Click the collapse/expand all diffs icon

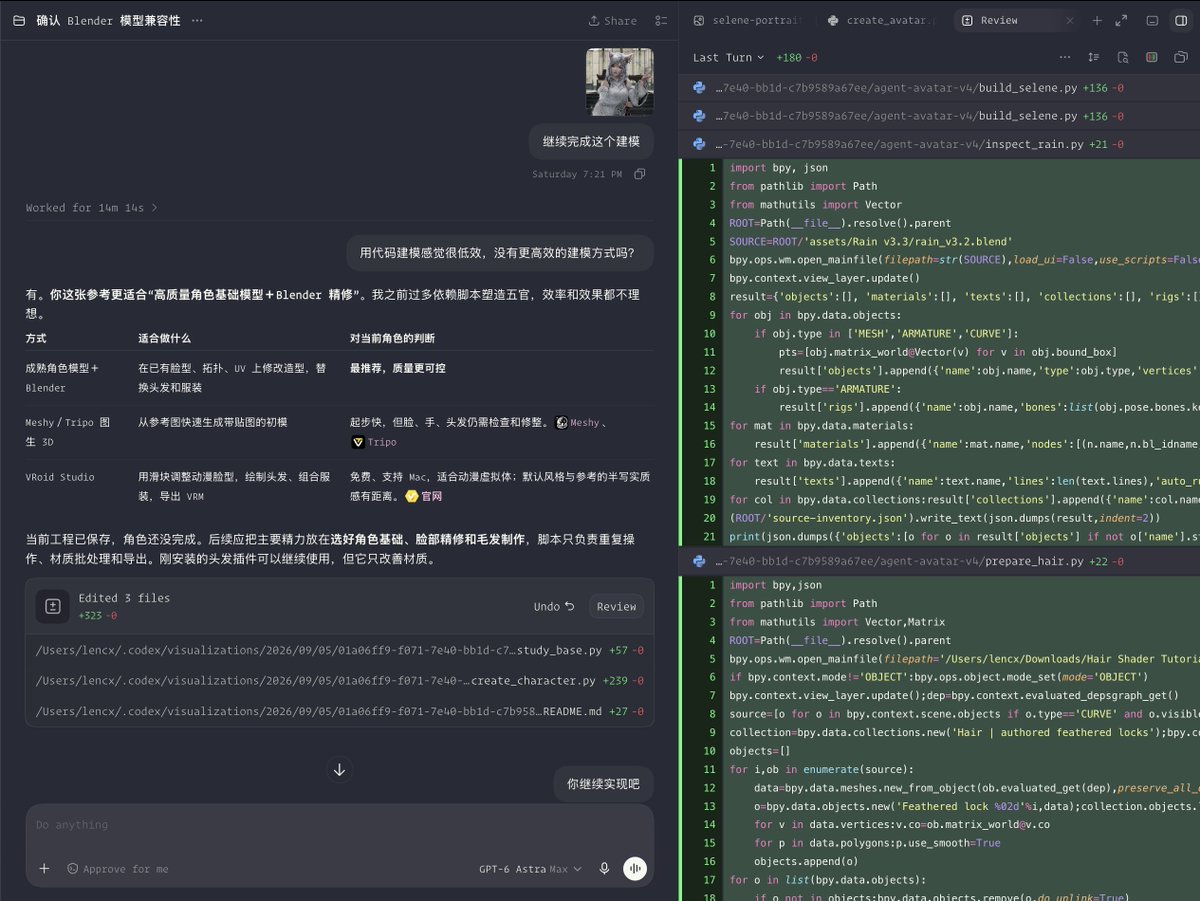point(1093,58)
